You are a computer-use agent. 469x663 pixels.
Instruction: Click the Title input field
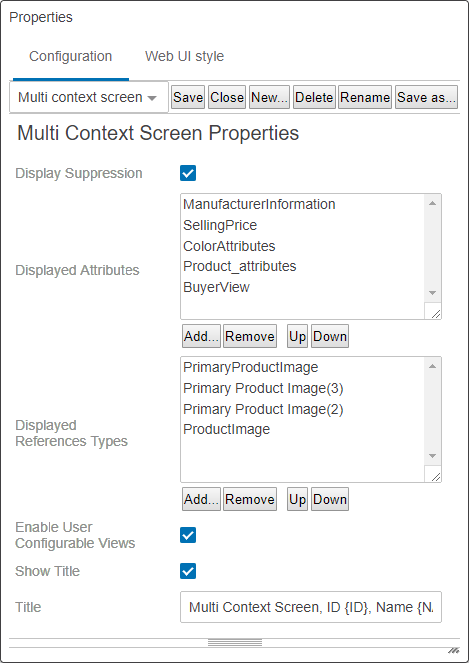[x=311, y=607]
